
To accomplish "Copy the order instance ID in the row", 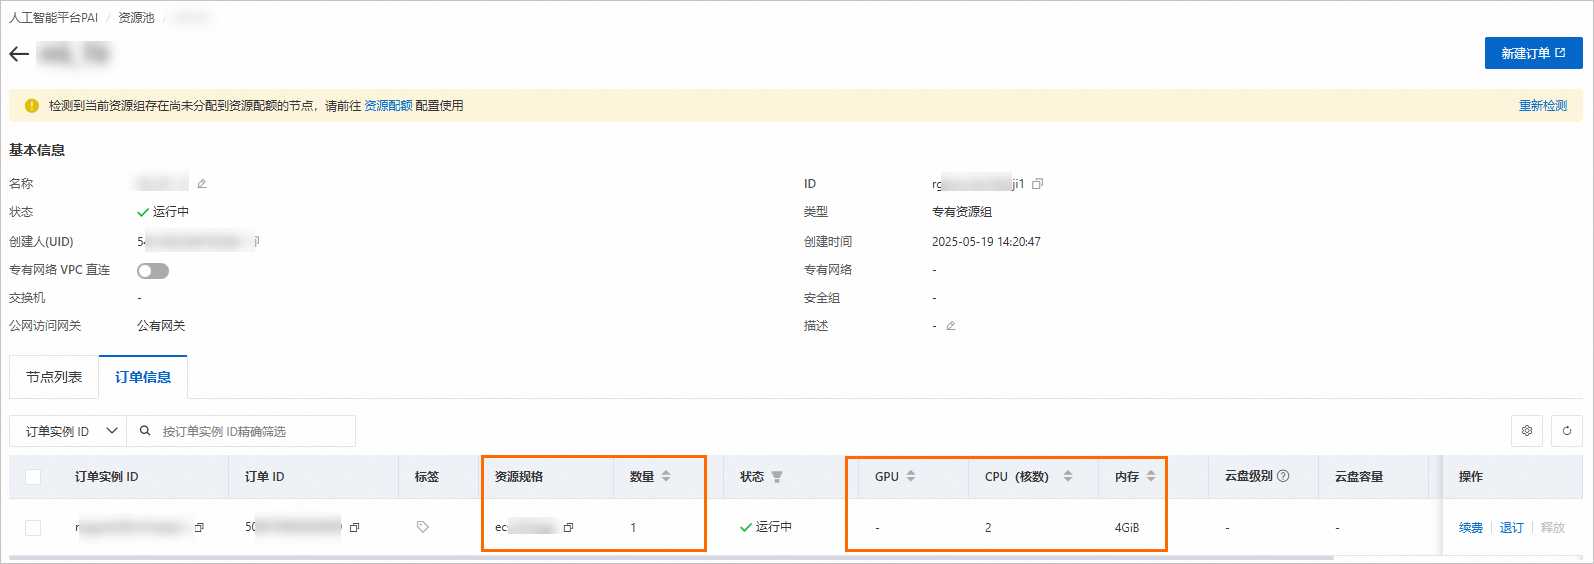I will [x=199, y=528].
